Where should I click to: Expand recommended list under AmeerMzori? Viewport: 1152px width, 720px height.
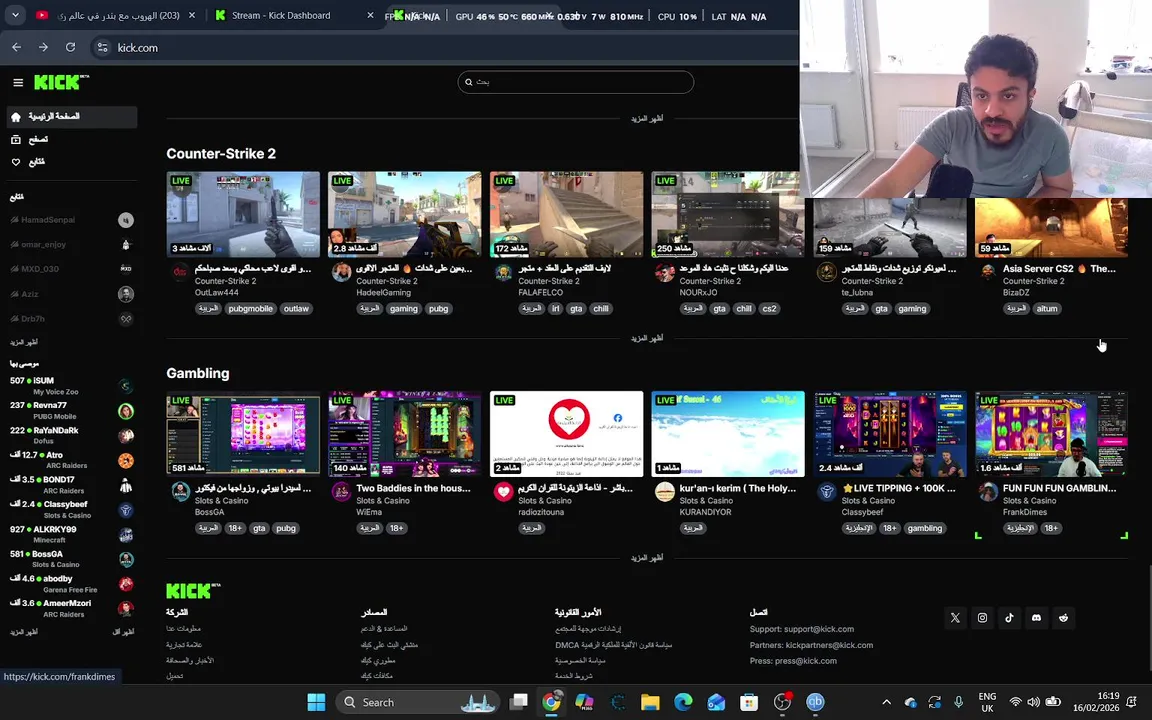point(24,632)
